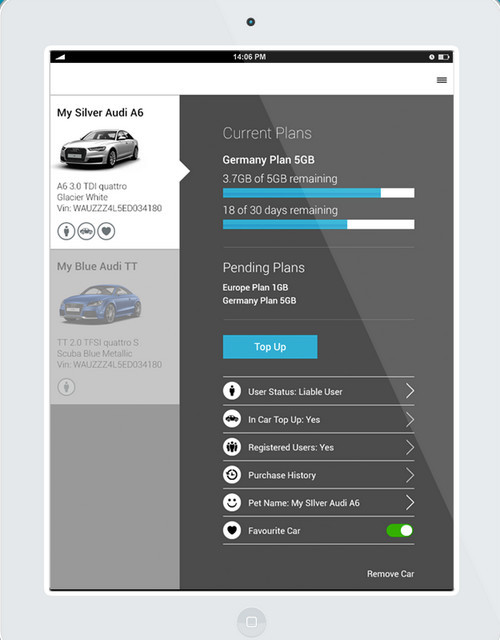Click the Registered Users group icon
The width and height of the screenshot is (500, 640).
coord(232,447)
